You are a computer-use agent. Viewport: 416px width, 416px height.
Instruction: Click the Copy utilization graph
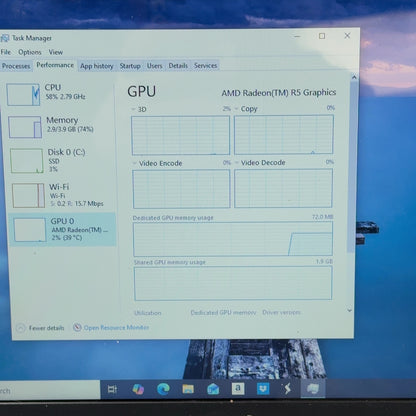point(284,135)
